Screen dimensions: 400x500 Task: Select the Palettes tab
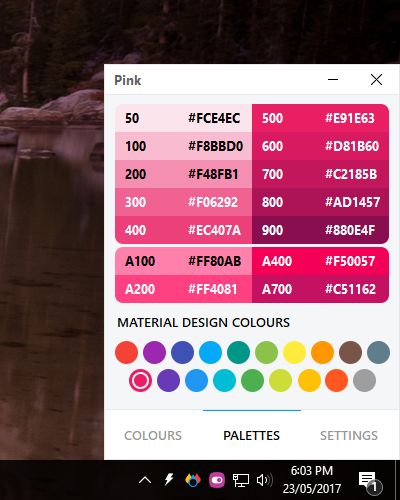click(x=252, y=435)
